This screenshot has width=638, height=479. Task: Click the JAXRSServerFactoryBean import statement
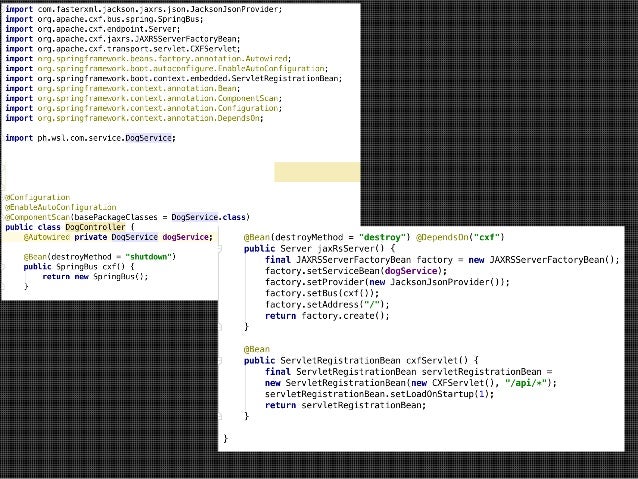coord(122,39)
